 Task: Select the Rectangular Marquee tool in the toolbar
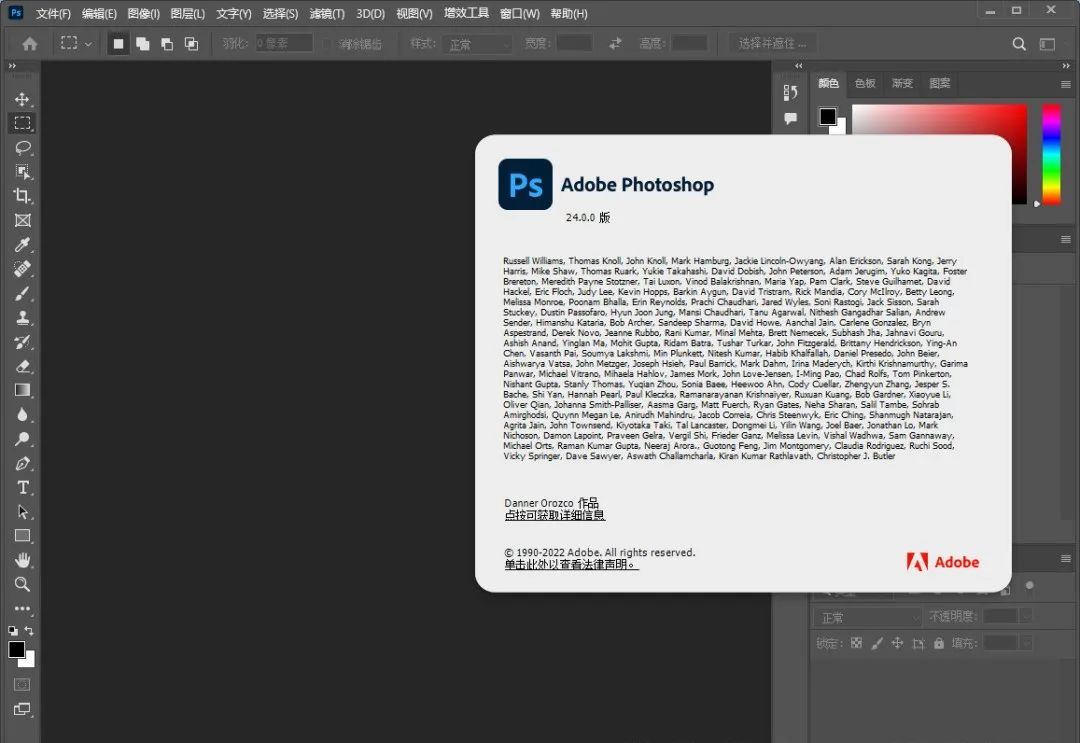[x=22, y=123]
